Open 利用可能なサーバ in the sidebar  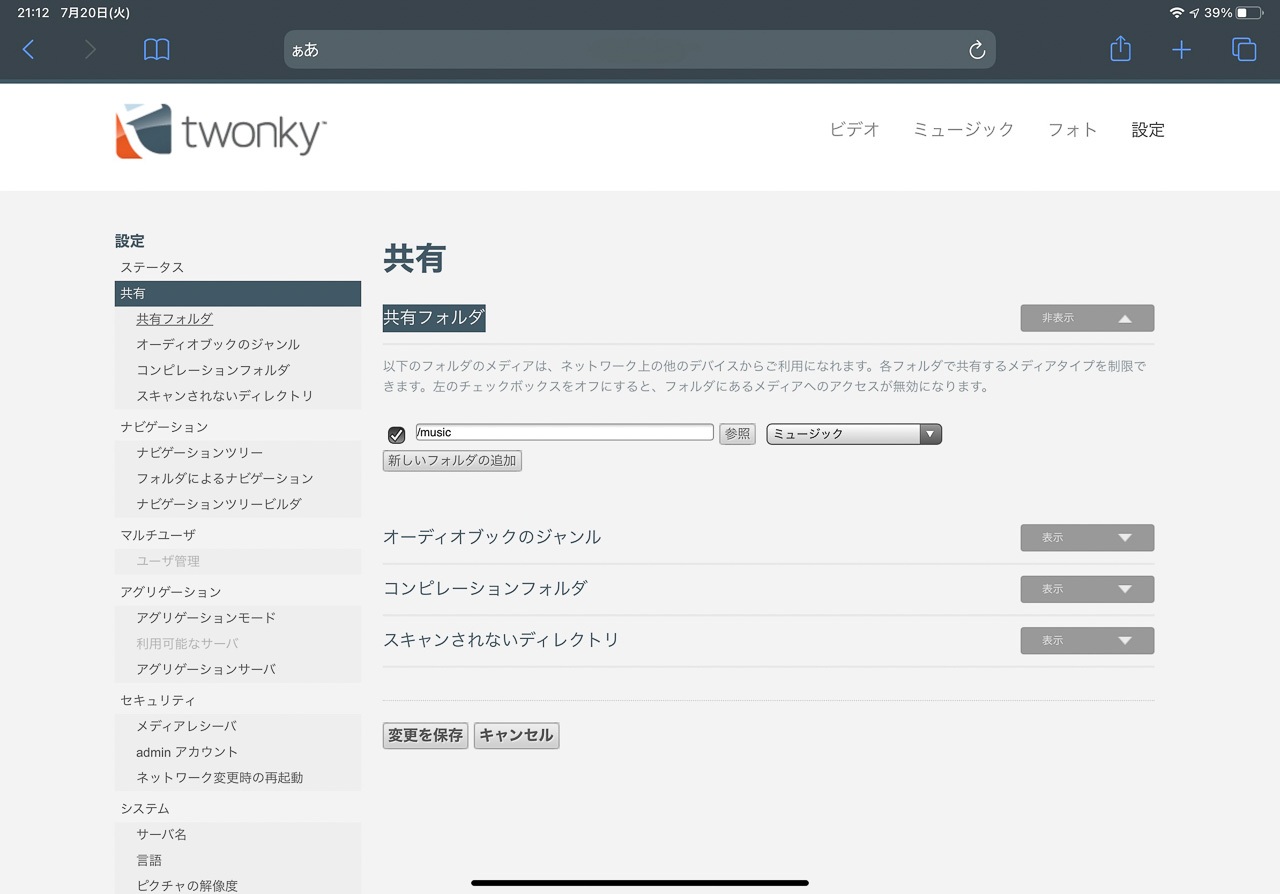tap(187, 643)
